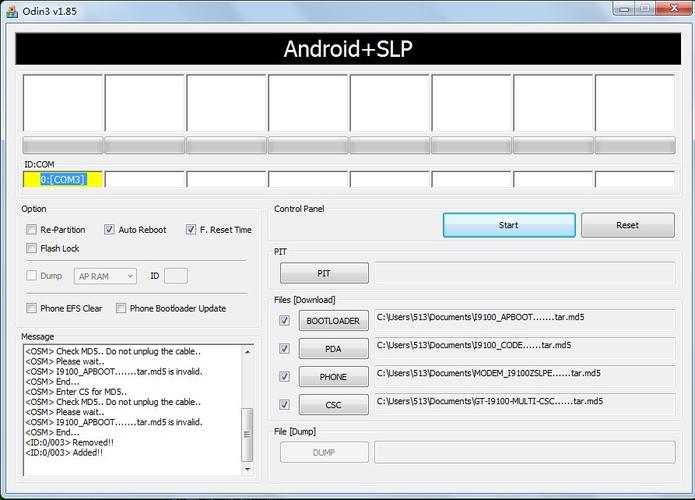Uncheck the PDA file checkbox
The image size is (695, 500).
(285, 349)
